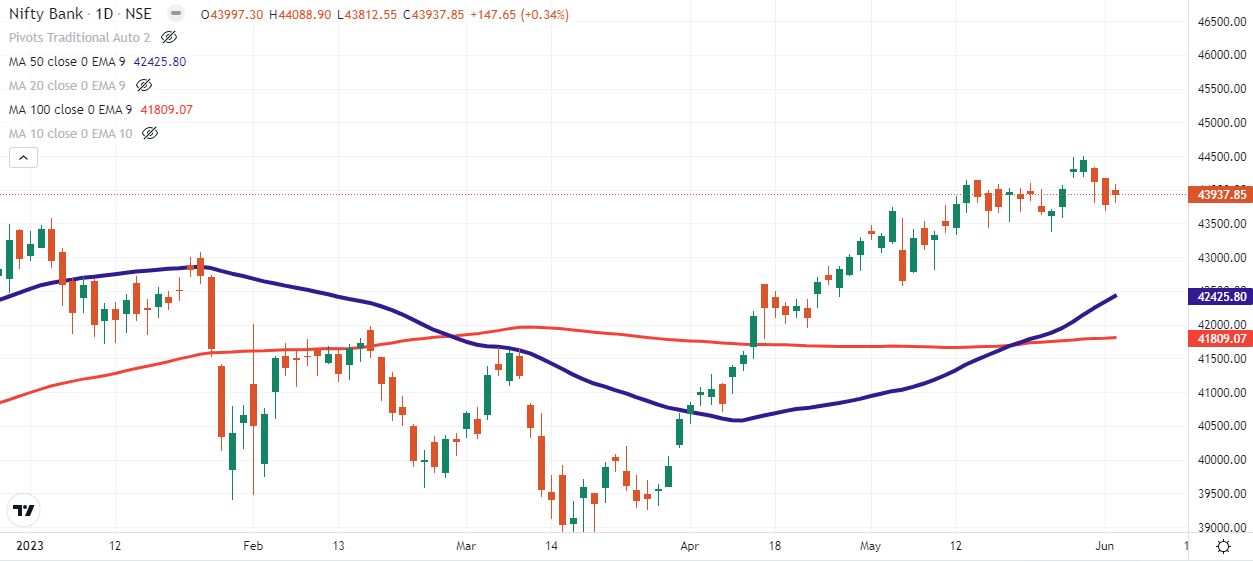This screenshot has height=562, width=1253.
Task: Click the TradingView logo icon
Action: (x=24, y=510)
